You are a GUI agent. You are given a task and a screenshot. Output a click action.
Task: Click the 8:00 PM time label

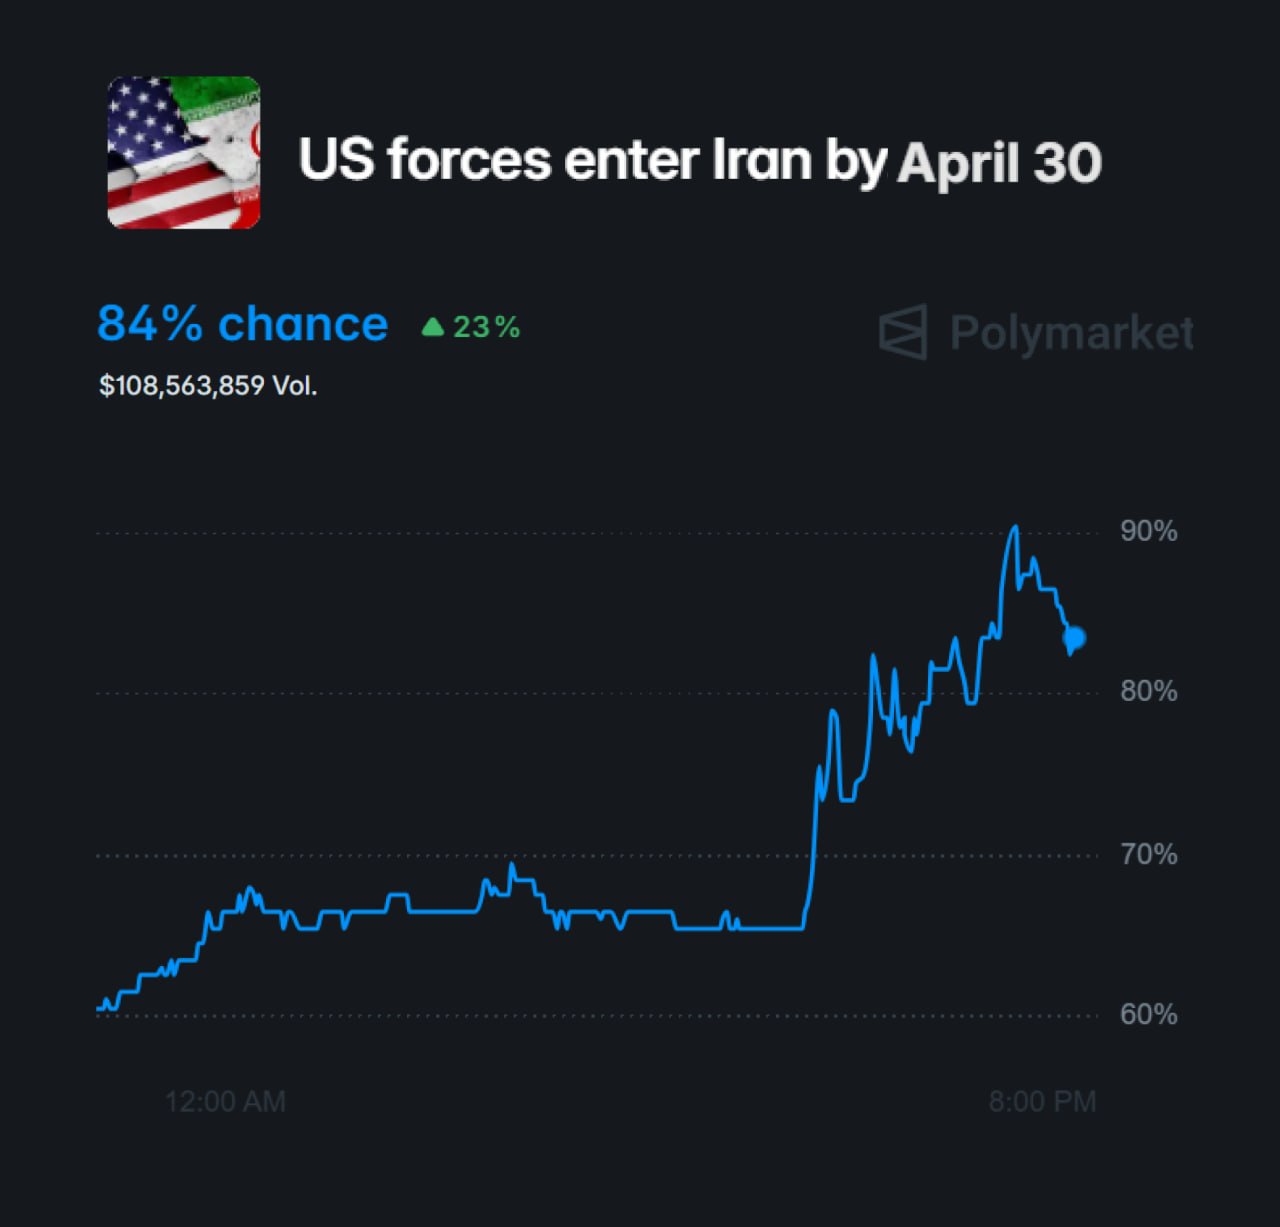[1042, 1102]
